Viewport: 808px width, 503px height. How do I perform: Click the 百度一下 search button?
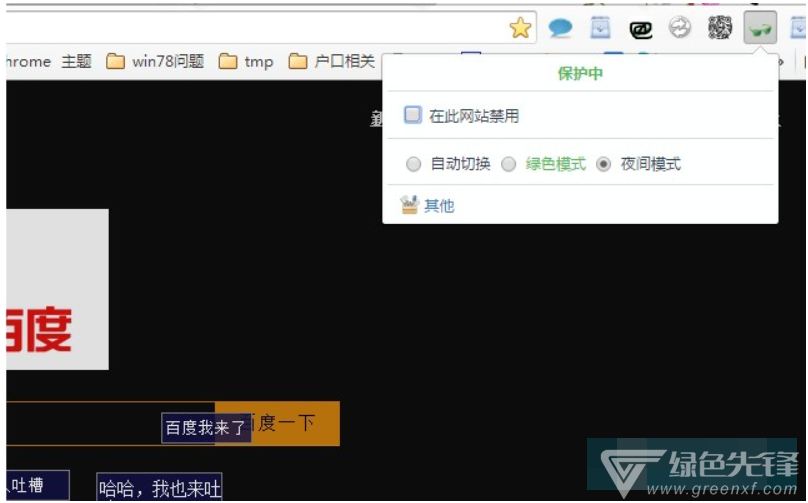[x=277, y=424]
